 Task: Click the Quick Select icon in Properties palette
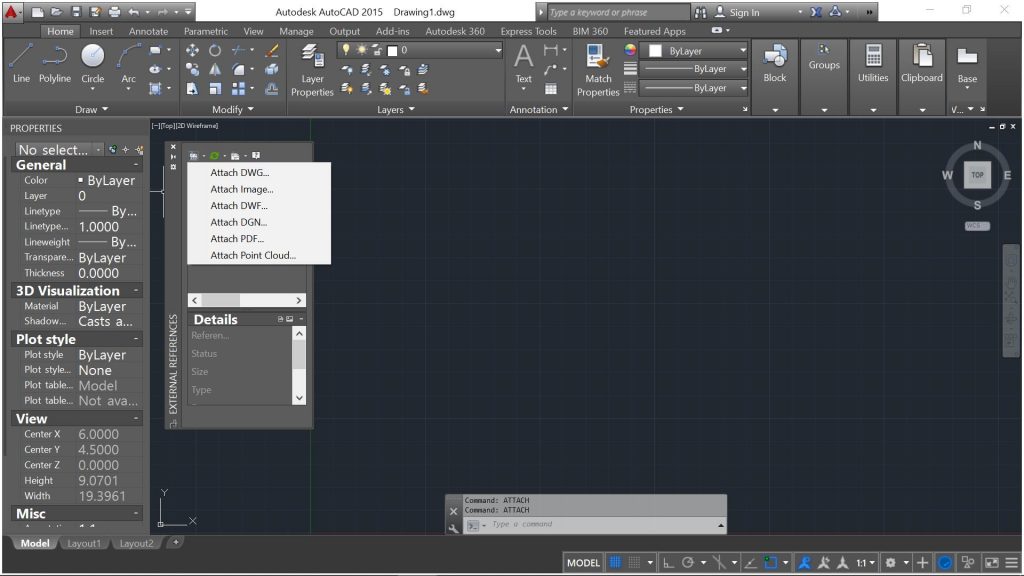tap(138, 150)
